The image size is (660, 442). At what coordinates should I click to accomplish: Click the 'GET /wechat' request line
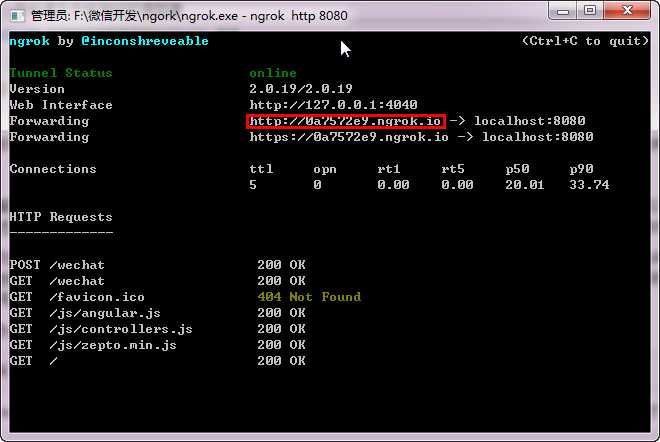pyautogui.click(x=57, y=281)
